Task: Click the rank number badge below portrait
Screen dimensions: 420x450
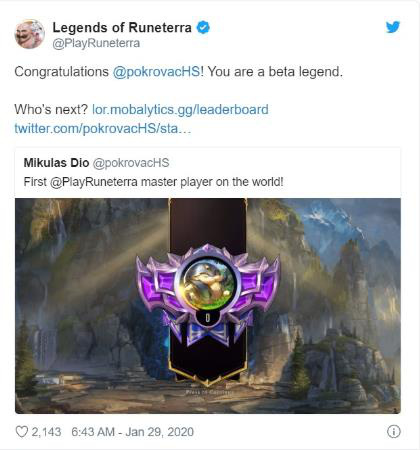Action: tap(208, 318)
